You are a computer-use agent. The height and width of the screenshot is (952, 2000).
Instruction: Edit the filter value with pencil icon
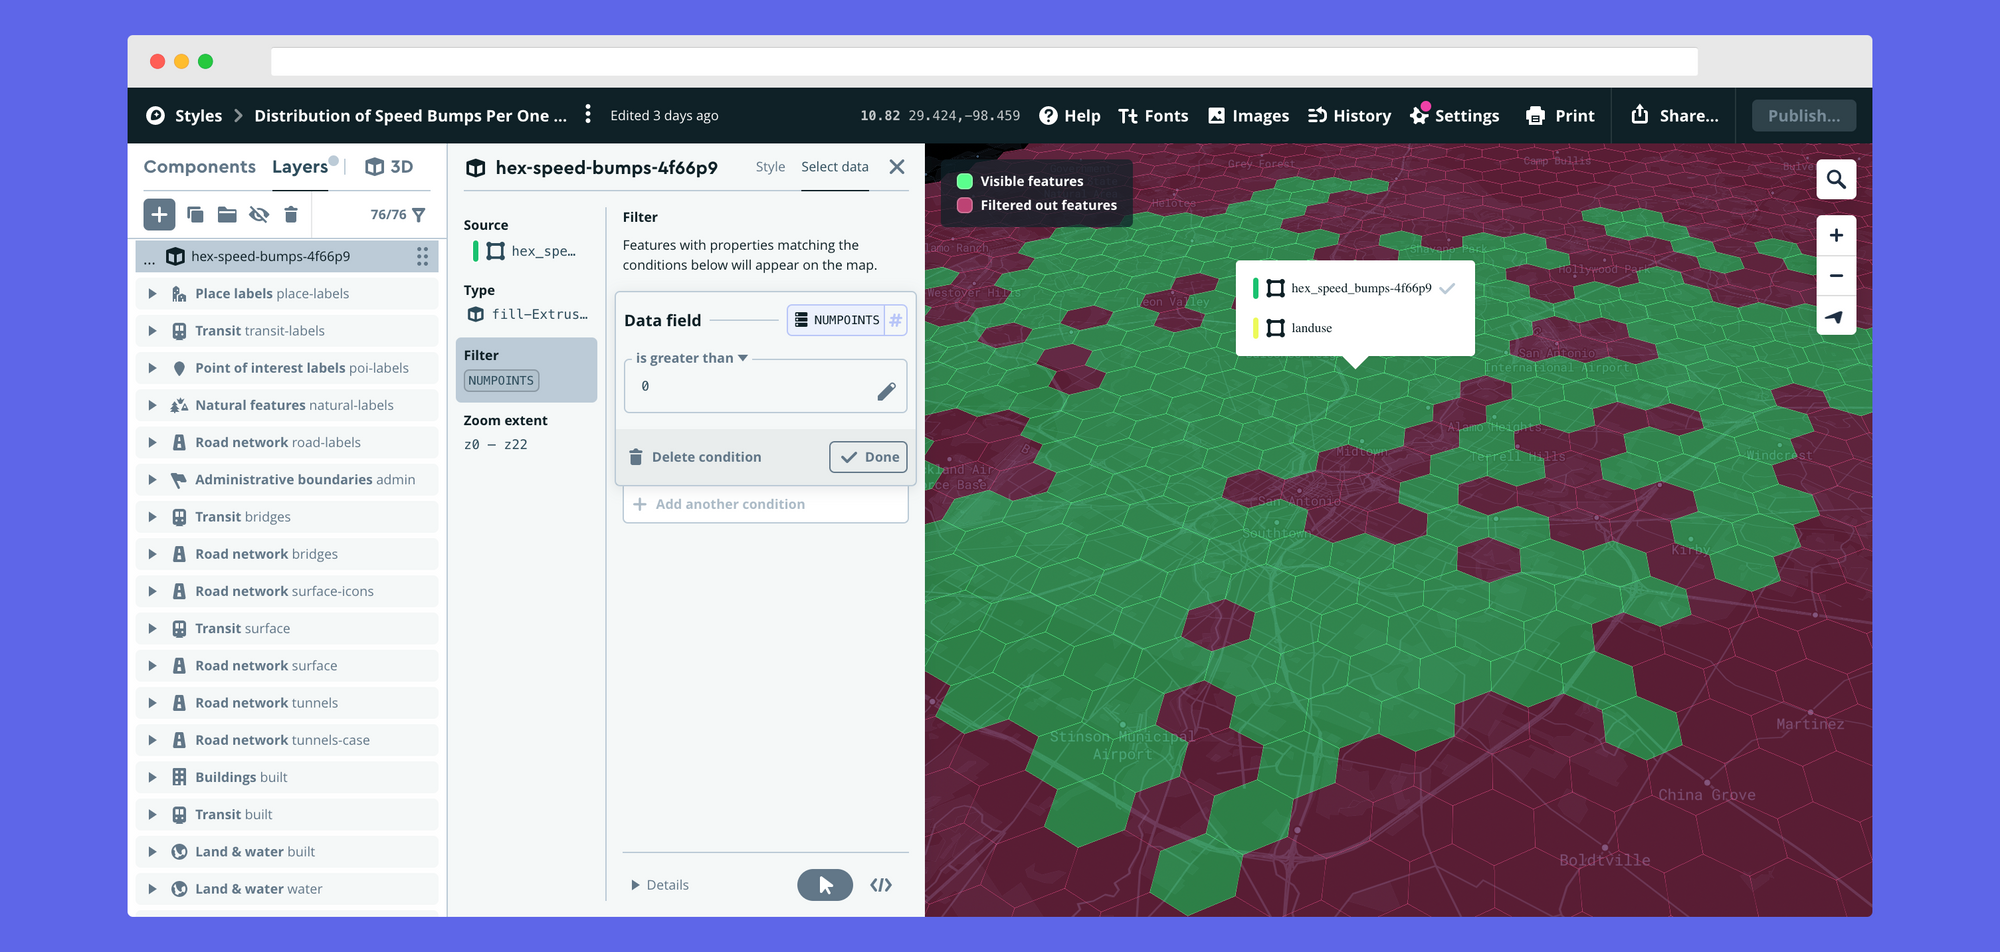pos(886,391)
